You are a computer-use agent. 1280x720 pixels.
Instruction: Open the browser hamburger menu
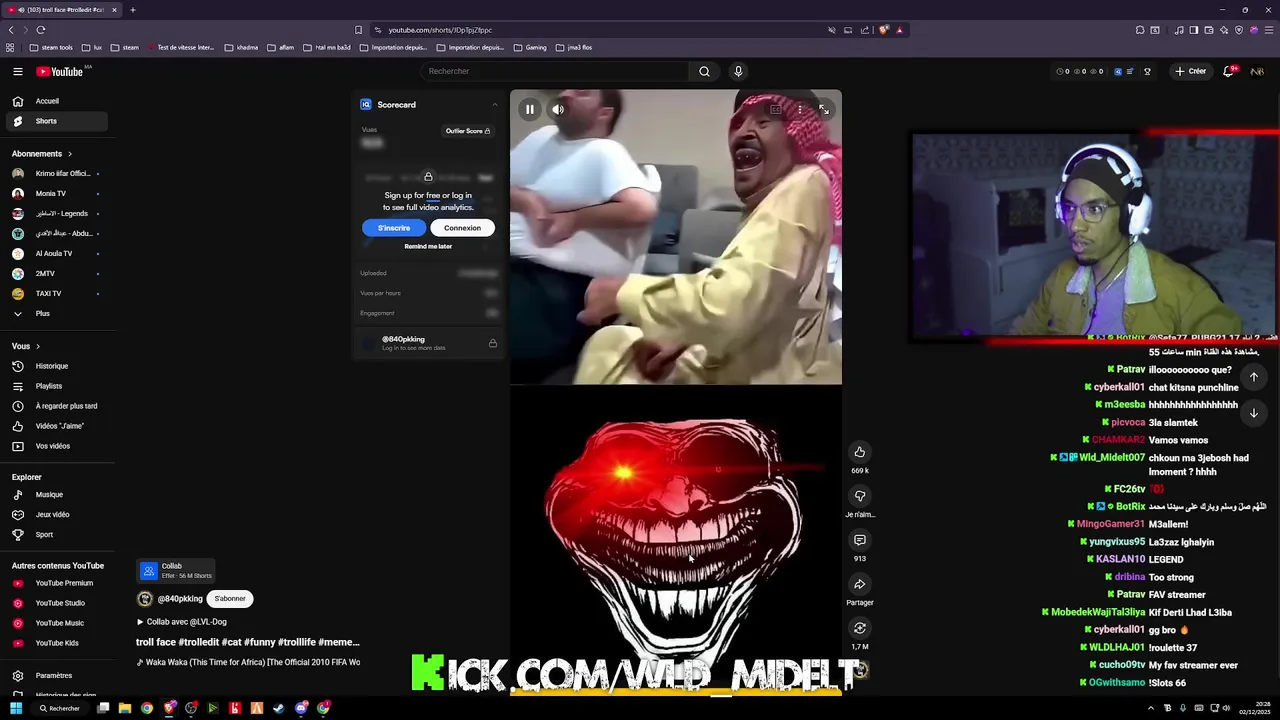tap(1269, 30)
